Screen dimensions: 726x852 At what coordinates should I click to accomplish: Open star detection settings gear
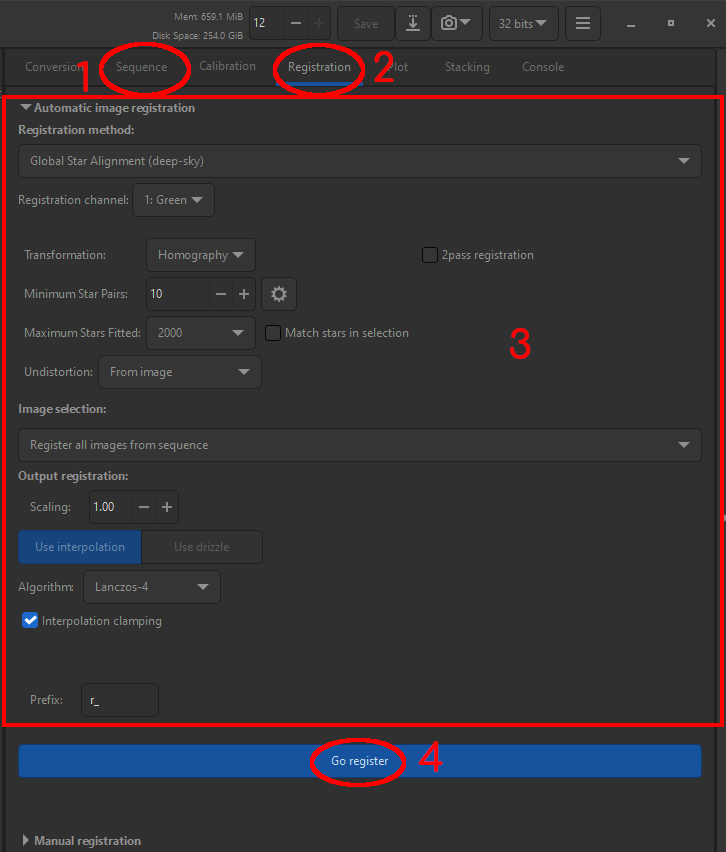tap(279, 294)
